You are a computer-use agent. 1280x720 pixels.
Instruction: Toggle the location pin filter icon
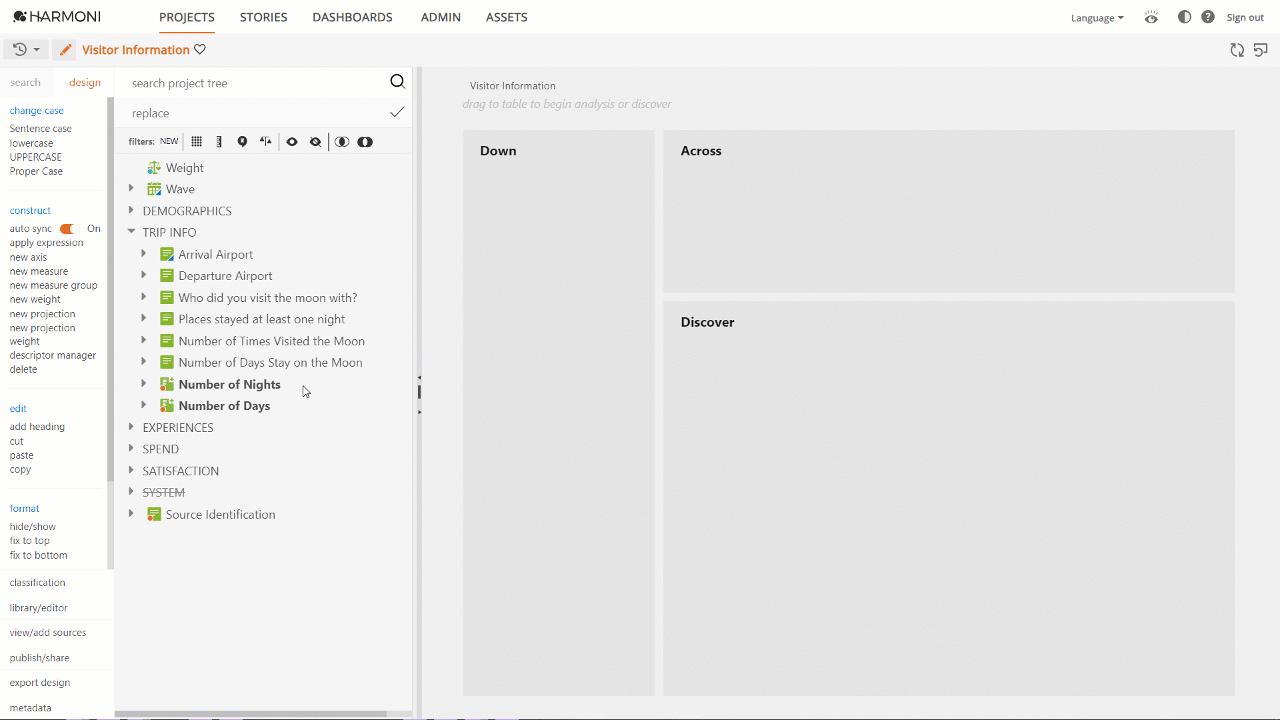point(242,142)
